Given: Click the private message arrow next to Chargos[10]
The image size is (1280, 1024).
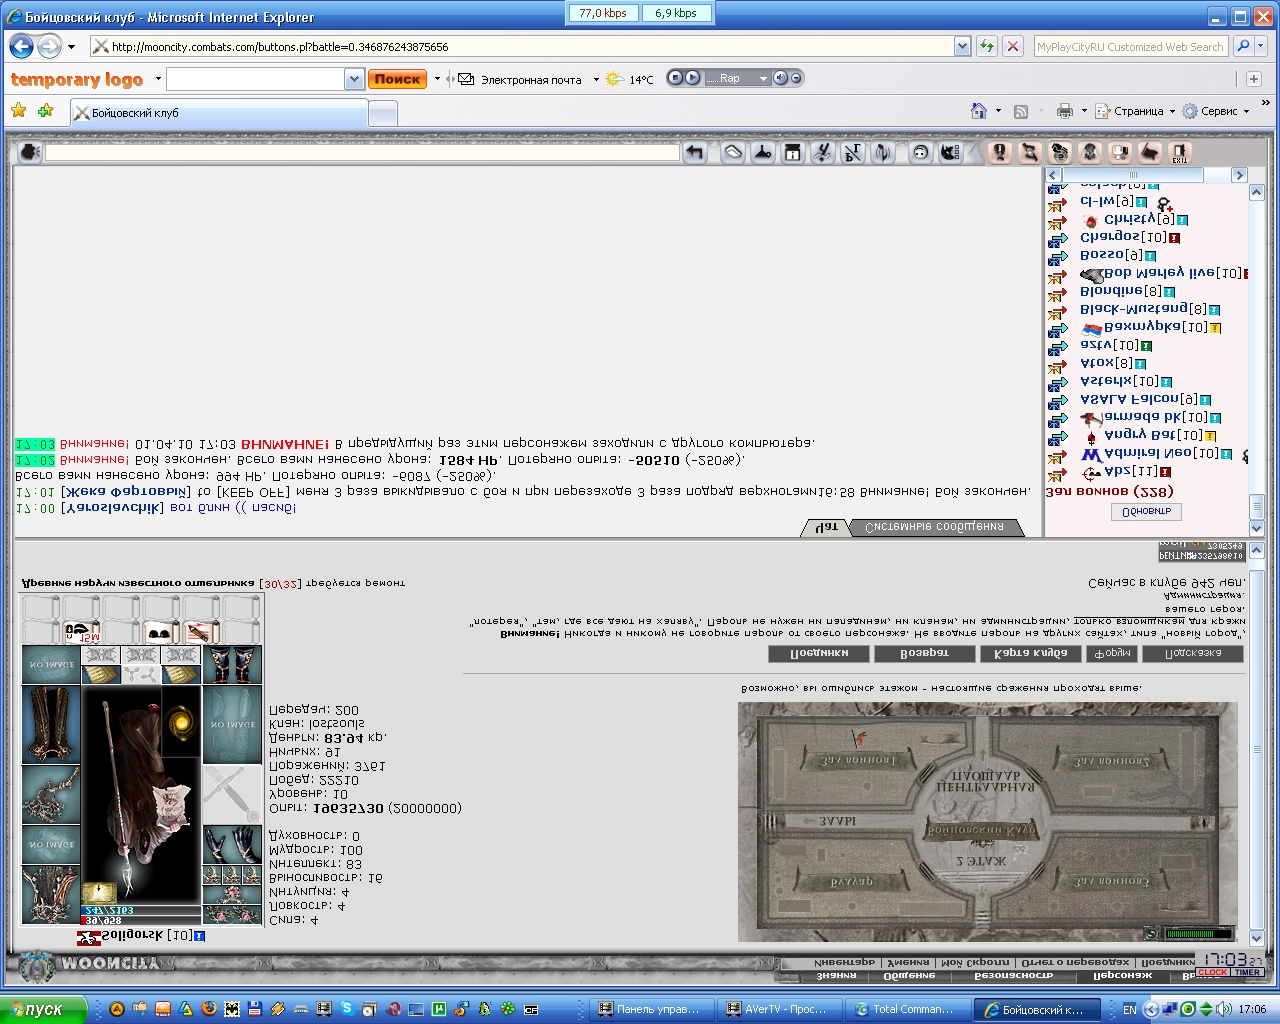Looking at the screenshot, I should [x=1057, y=238].
